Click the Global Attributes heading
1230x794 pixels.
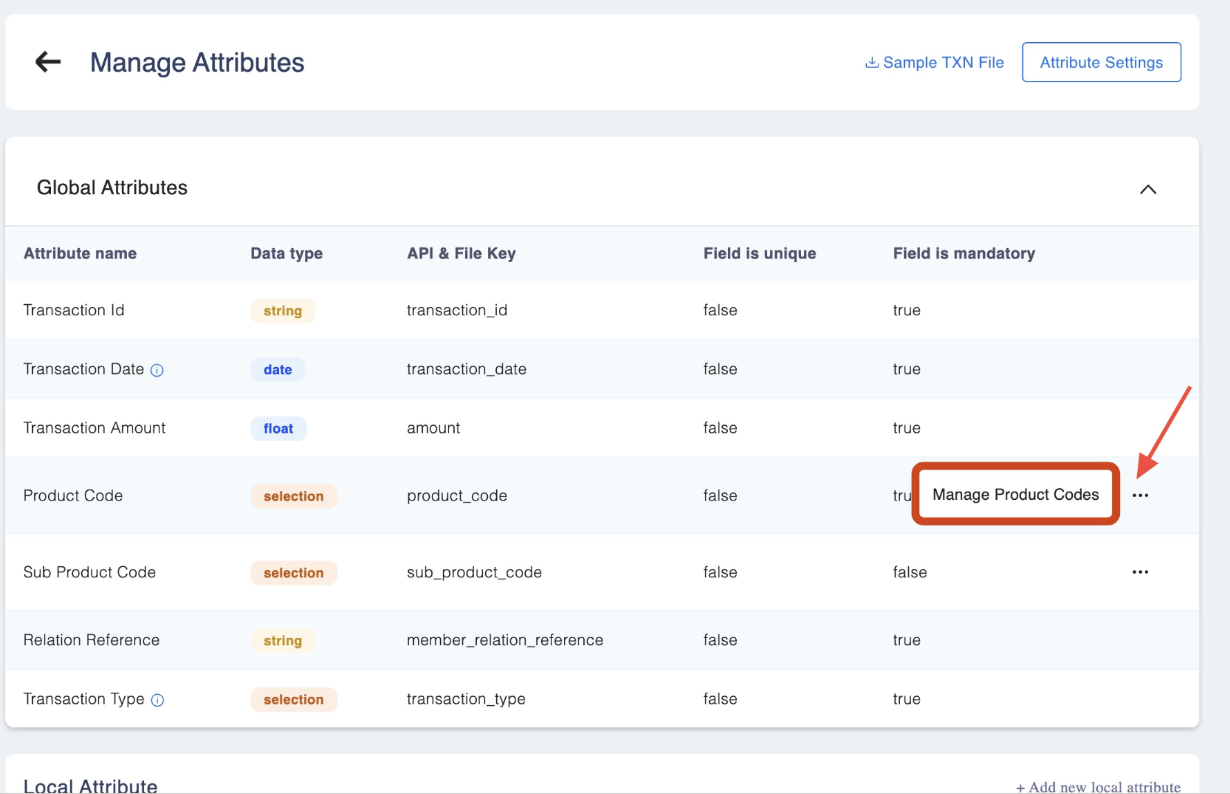pos(112,188)
